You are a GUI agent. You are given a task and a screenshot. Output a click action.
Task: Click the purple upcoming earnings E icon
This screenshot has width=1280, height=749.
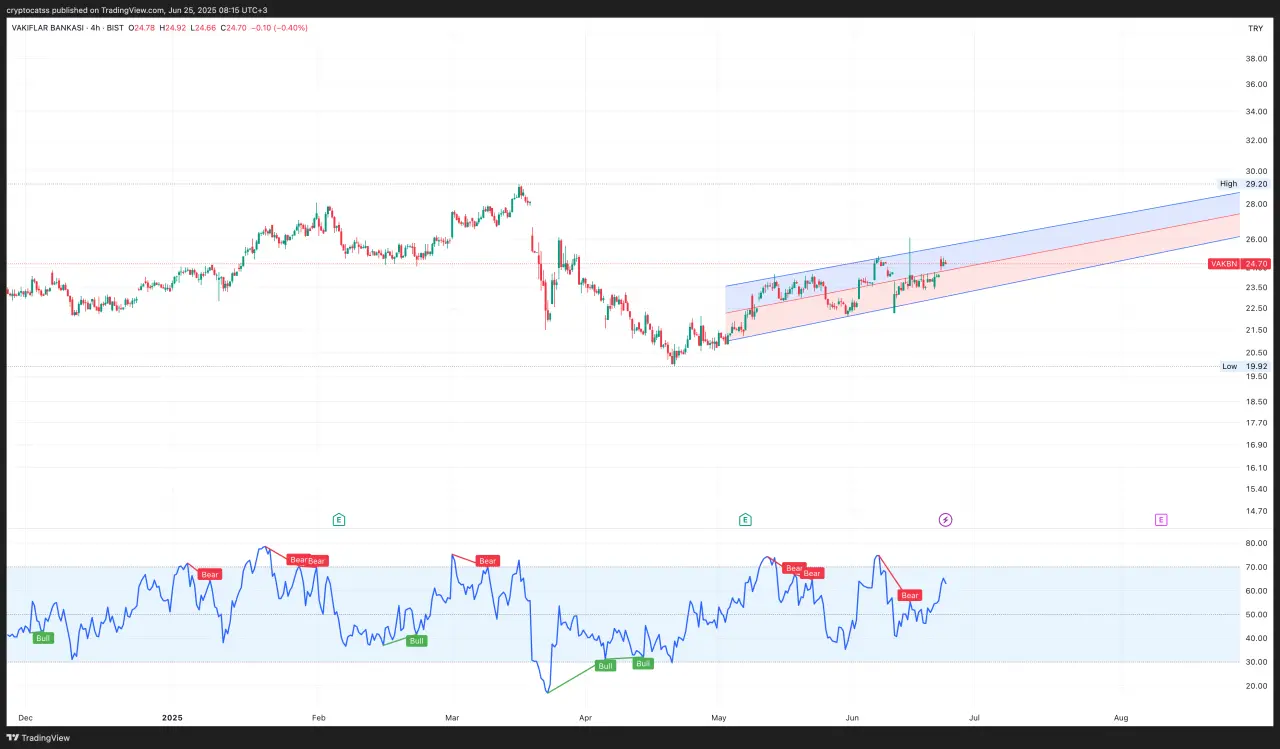(x=1160, y=519)
